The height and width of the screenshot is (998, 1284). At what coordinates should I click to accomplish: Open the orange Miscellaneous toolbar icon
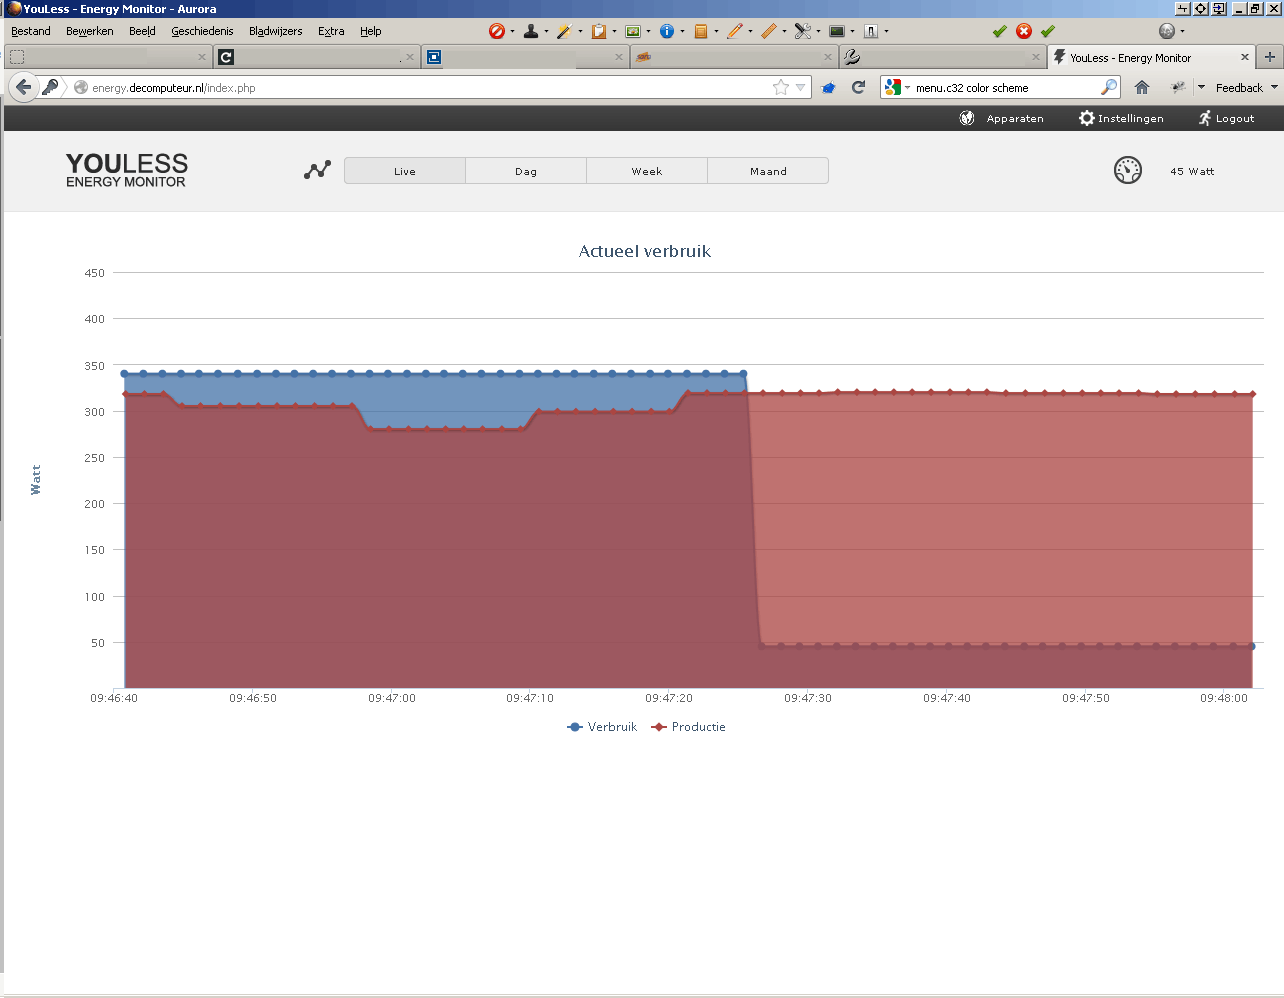point(701,31)
